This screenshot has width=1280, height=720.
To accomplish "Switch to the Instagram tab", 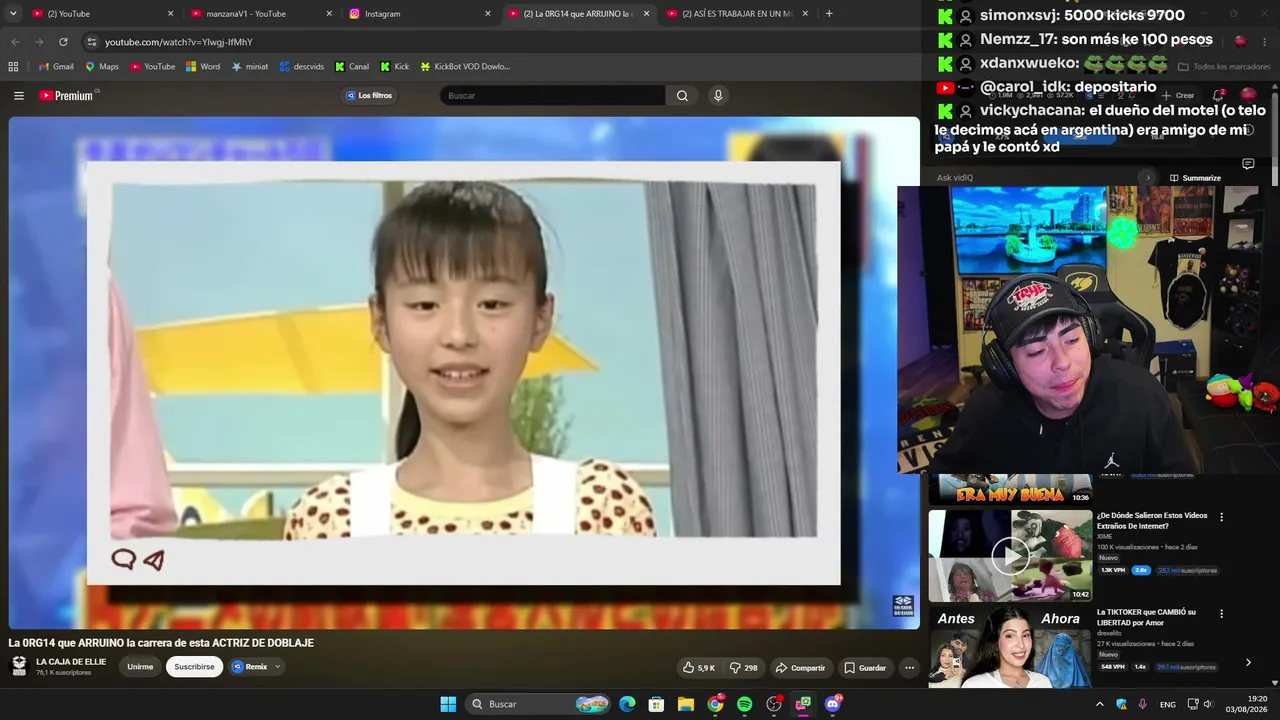I will (x=418, y=14).
